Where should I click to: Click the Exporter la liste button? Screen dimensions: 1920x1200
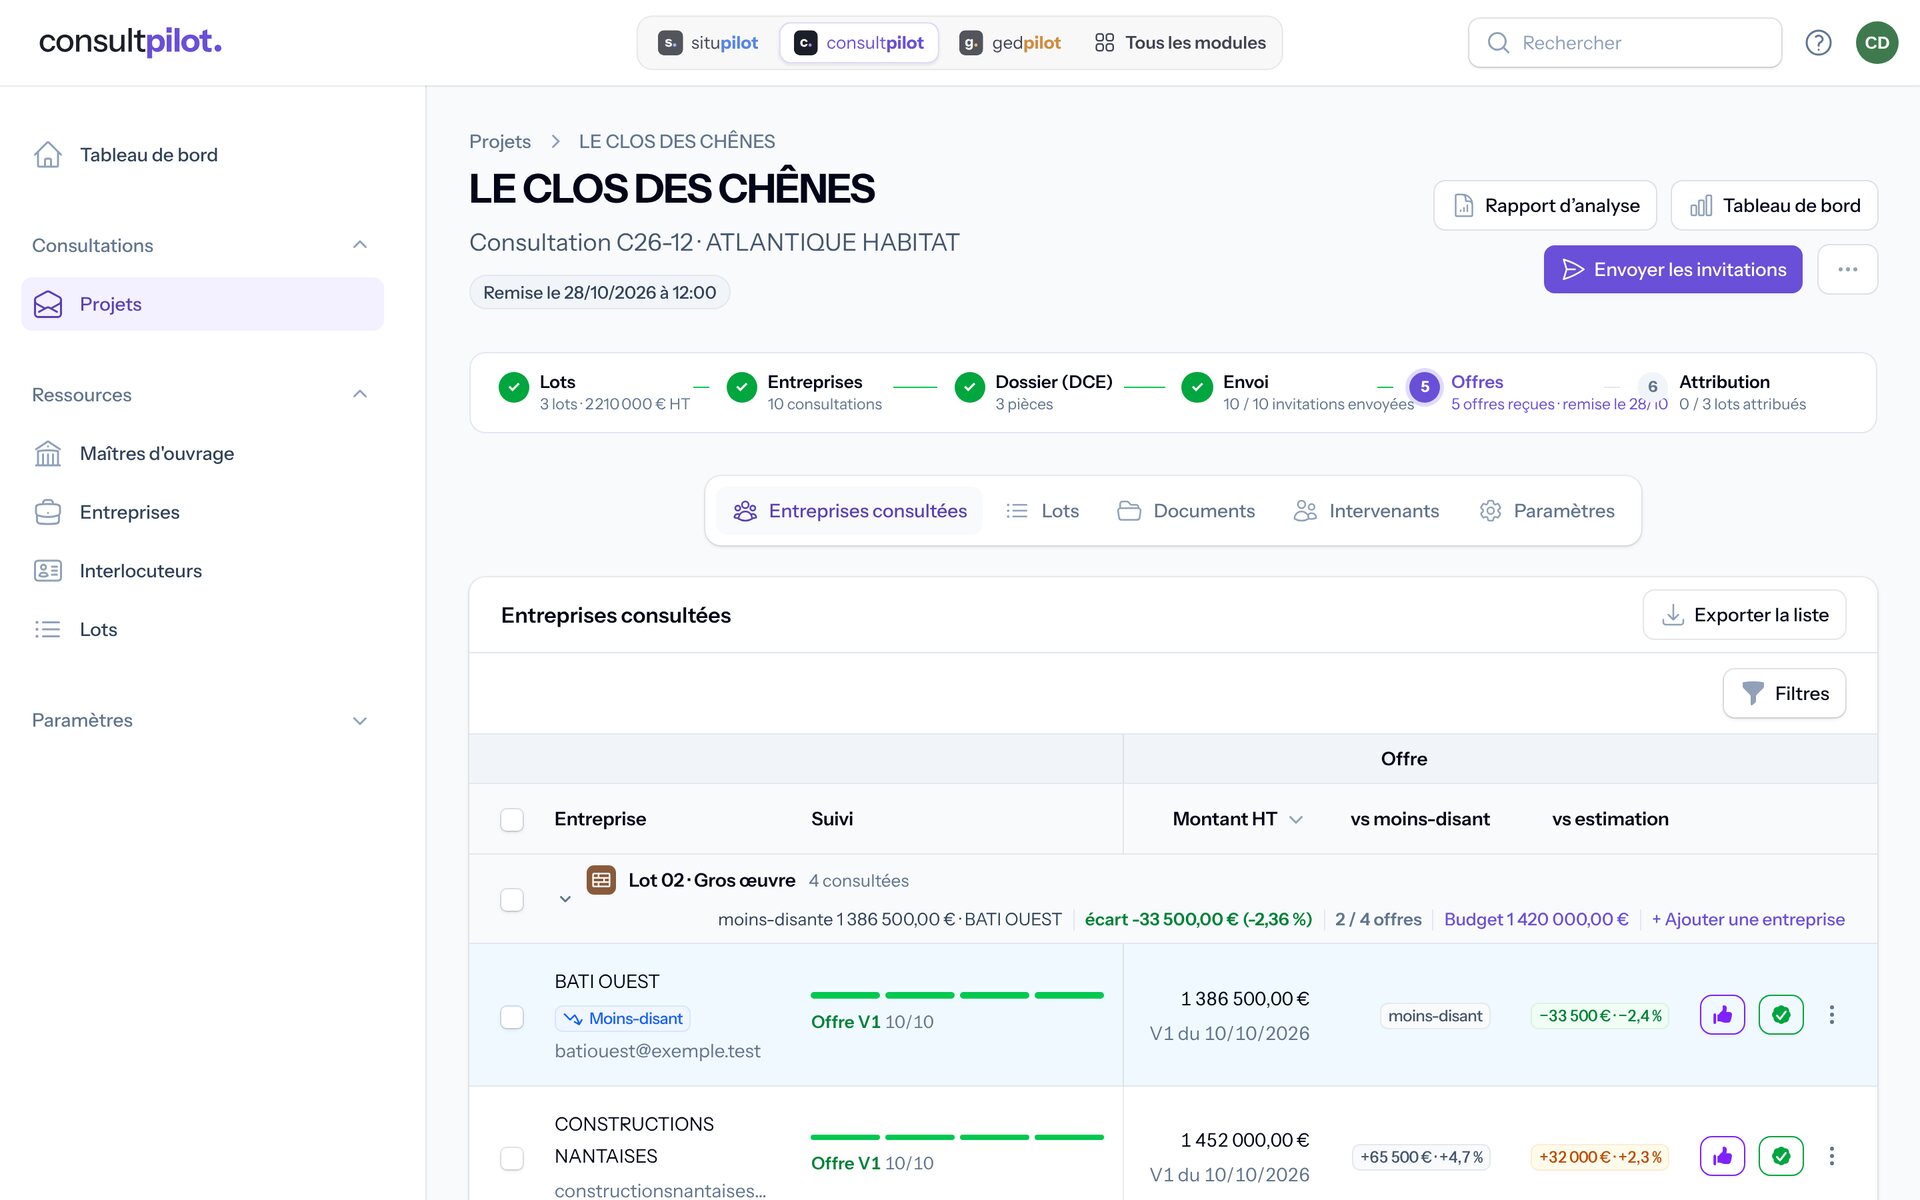[x=1744, y=615]
